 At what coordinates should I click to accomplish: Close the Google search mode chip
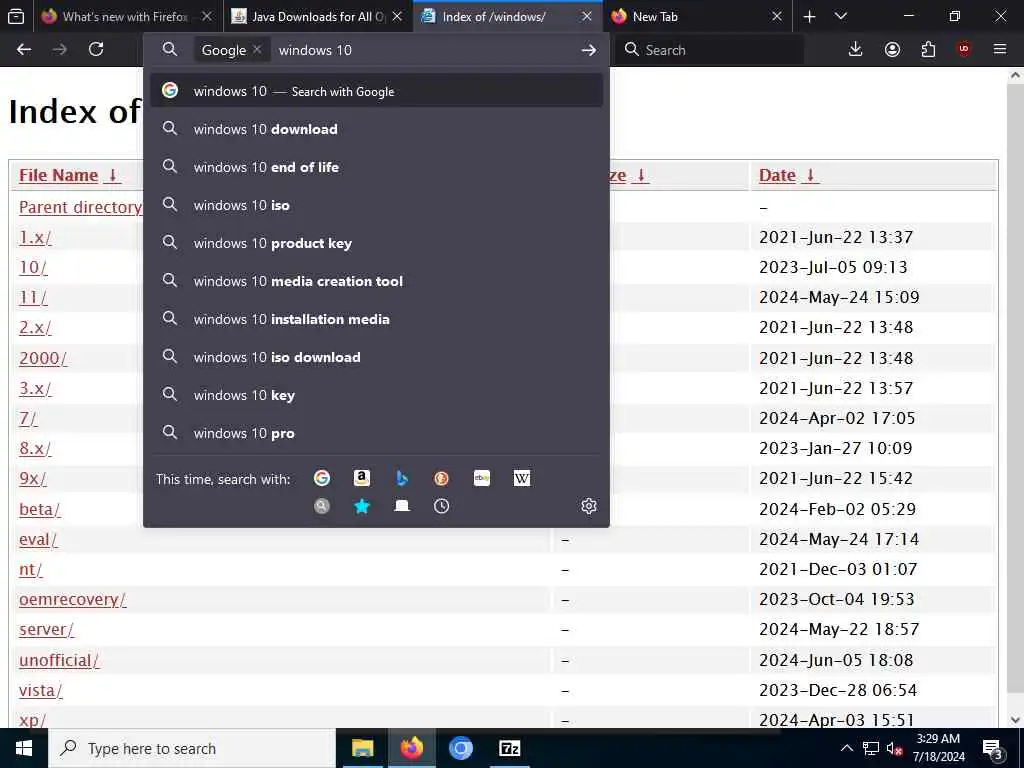[257, 50]
